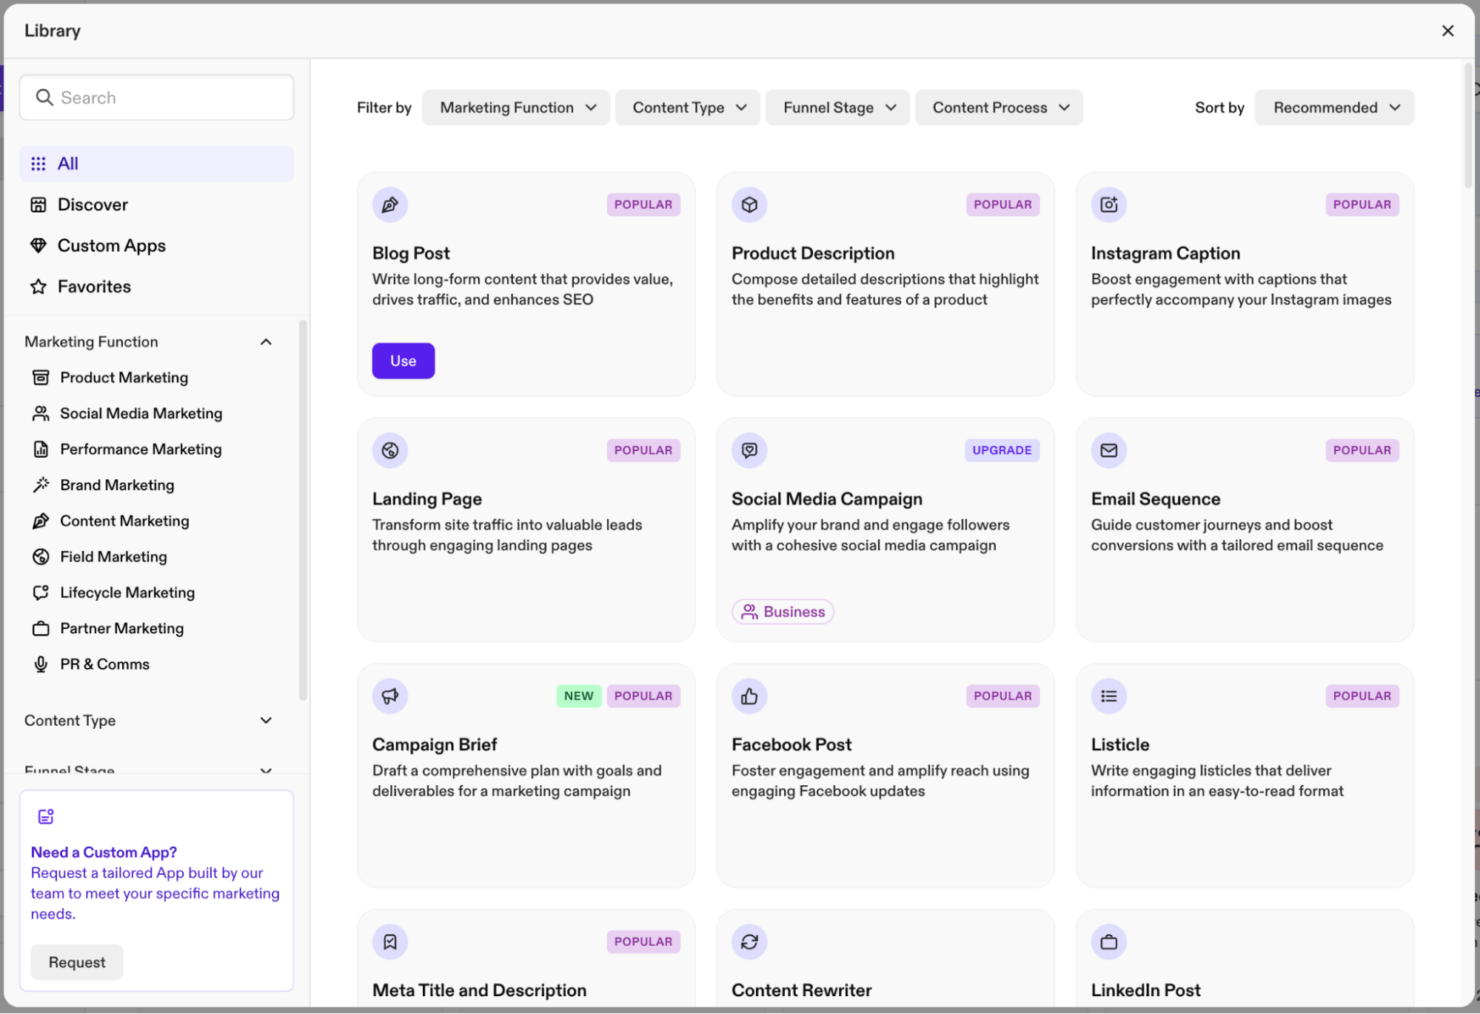1480x1014 pixels.
Task: Click the Content Rewriter refresh icon
Action: (x=749, y=941)
